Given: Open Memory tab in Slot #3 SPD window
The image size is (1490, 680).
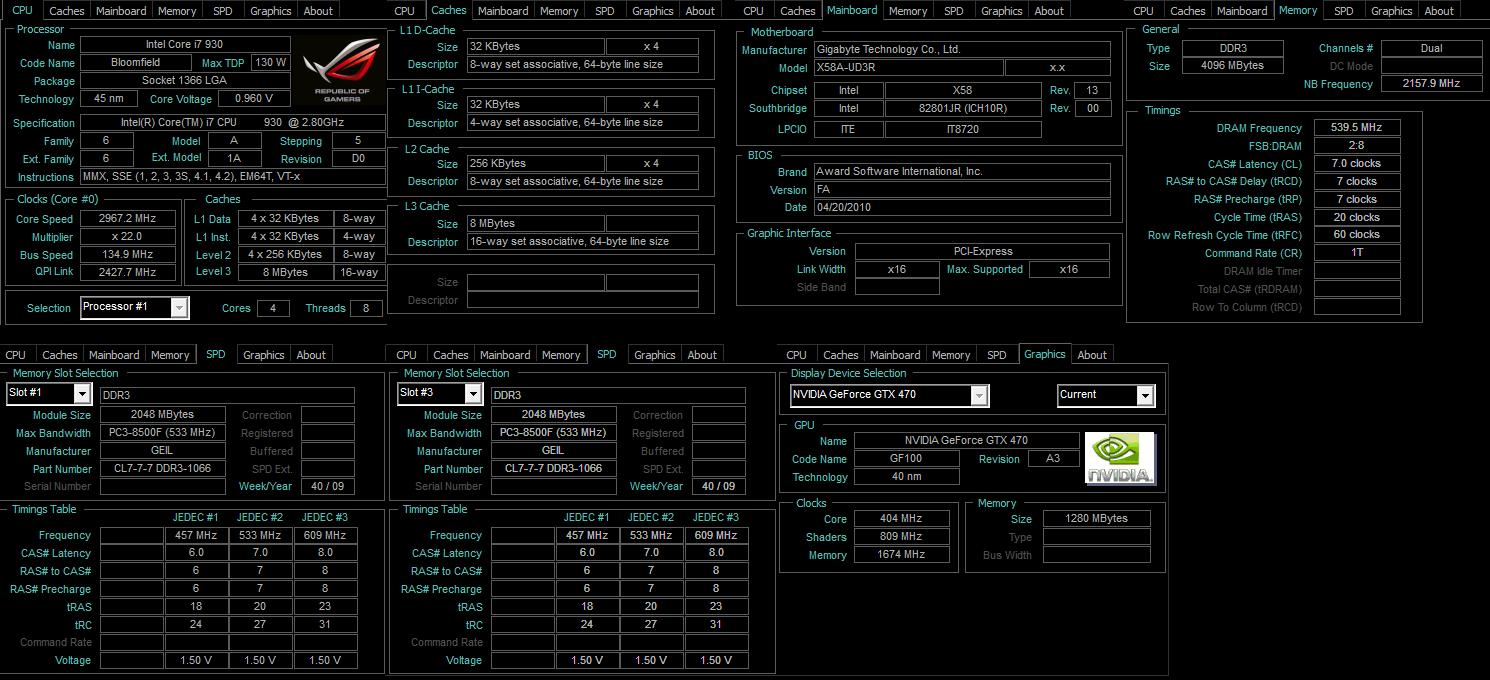Looking at the screenshot, I should click(x=561, y=355).
